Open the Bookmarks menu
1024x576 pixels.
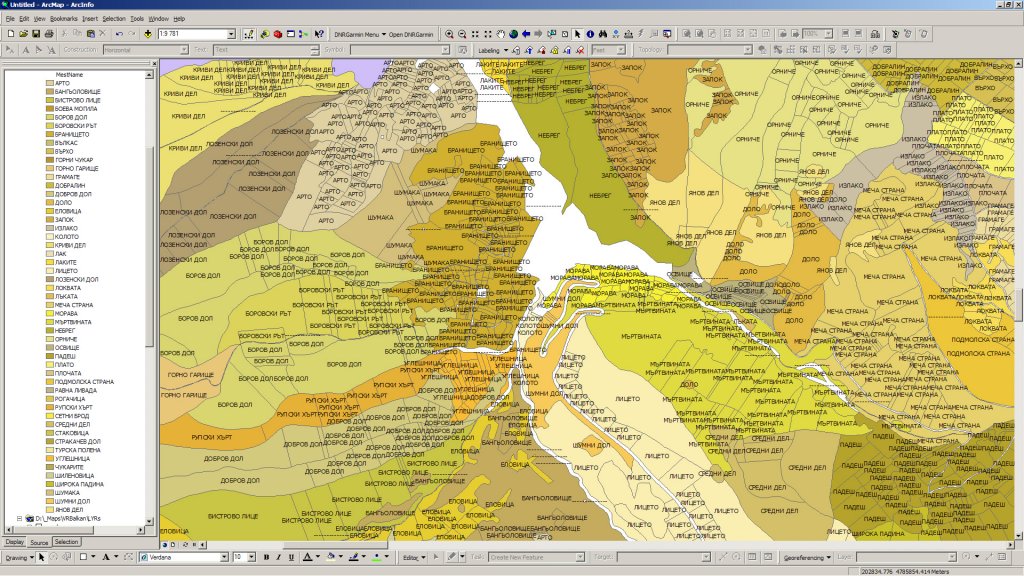(63, 18)
